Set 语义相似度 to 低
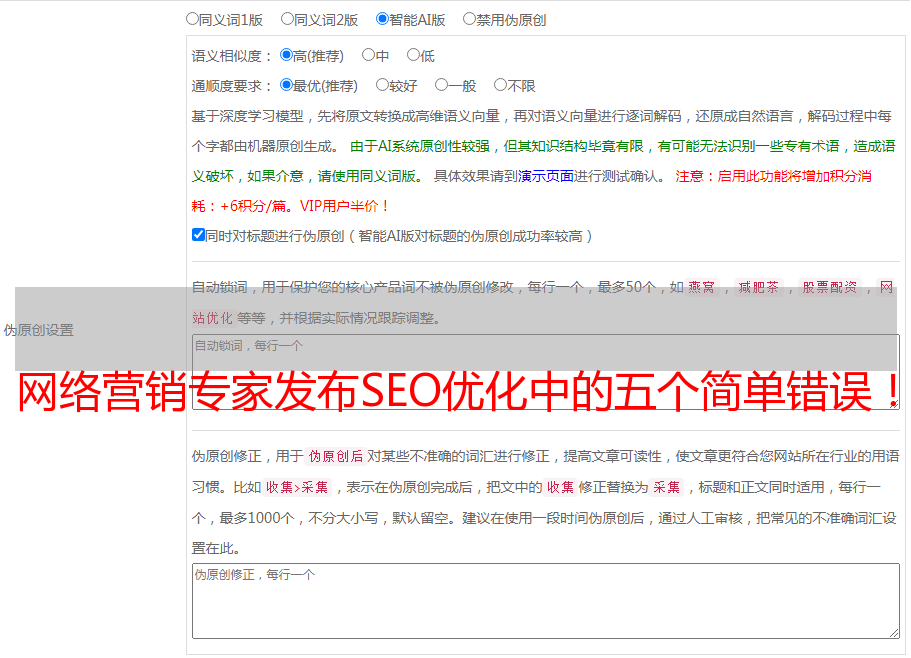Viewport: 911px width, 658px height. point(413,56)
